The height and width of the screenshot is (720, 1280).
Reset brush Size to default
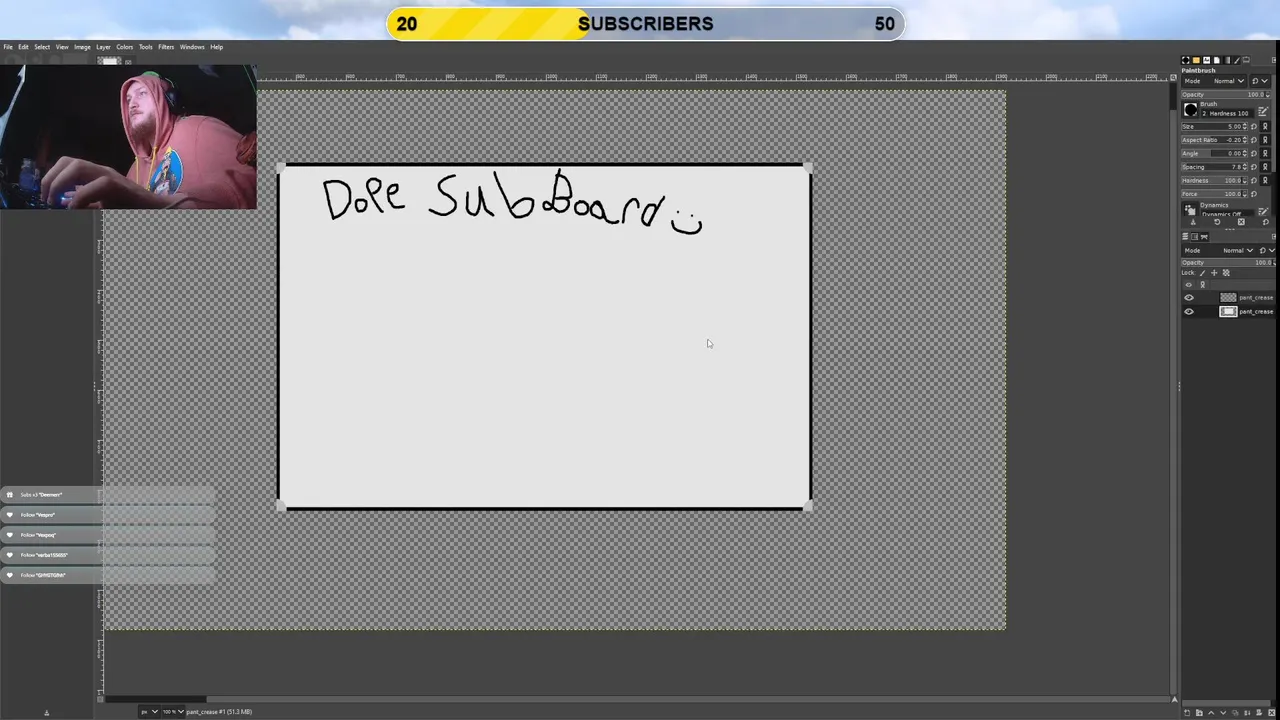click(1254, 127)
